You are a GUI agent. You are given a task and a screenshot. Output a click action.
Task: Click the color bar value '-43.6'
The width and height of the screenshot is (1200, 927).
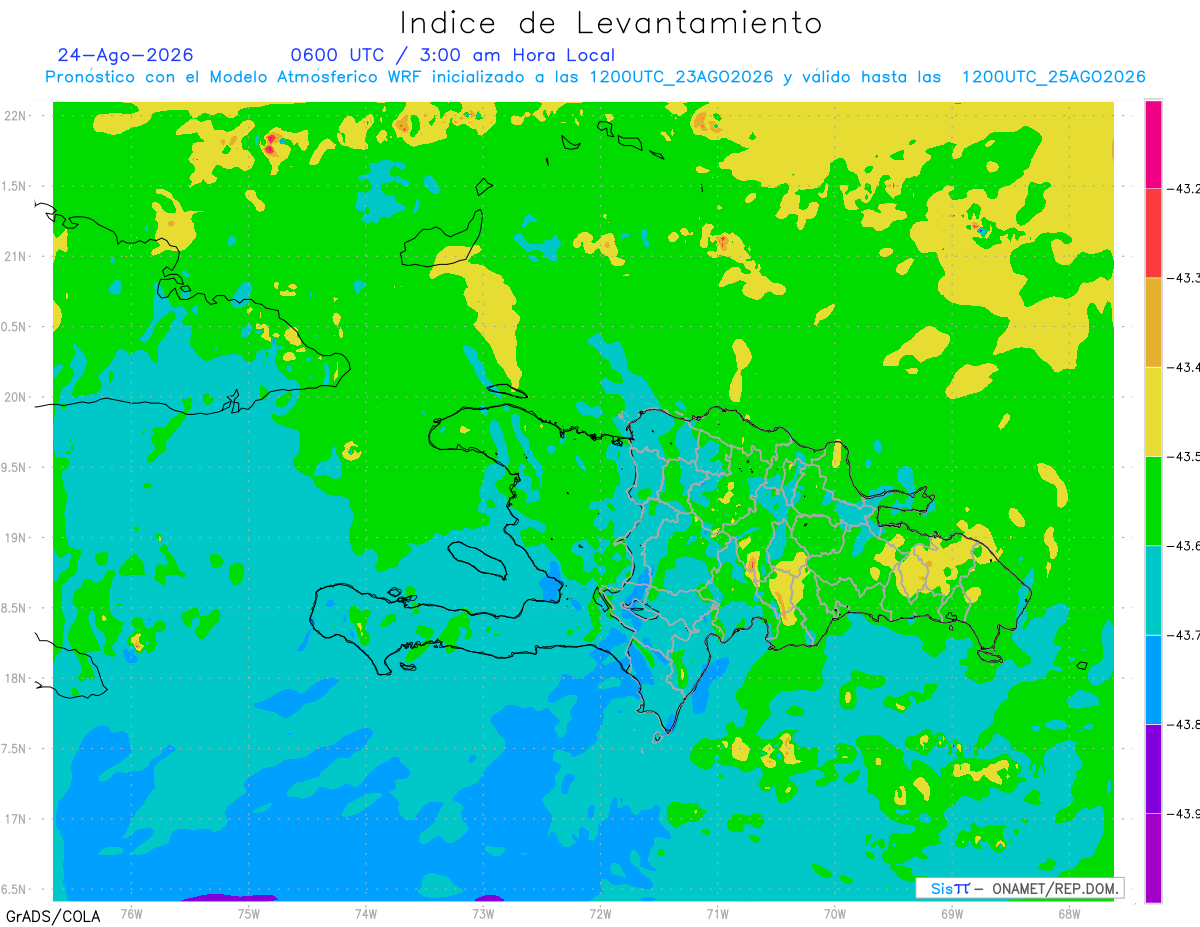click(1184, 545)
